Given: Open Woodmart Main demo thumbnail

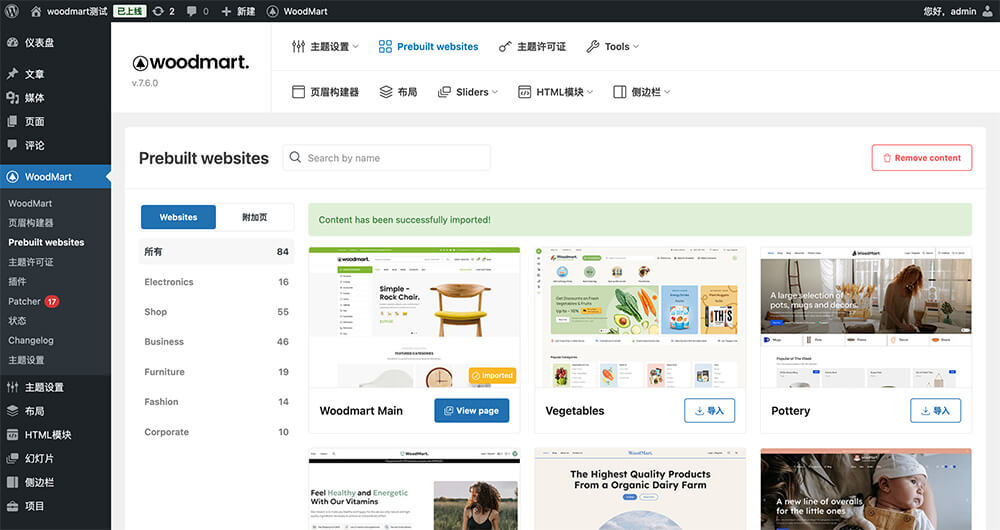Looking at the screenshot, I should click(x=414, y=317).
